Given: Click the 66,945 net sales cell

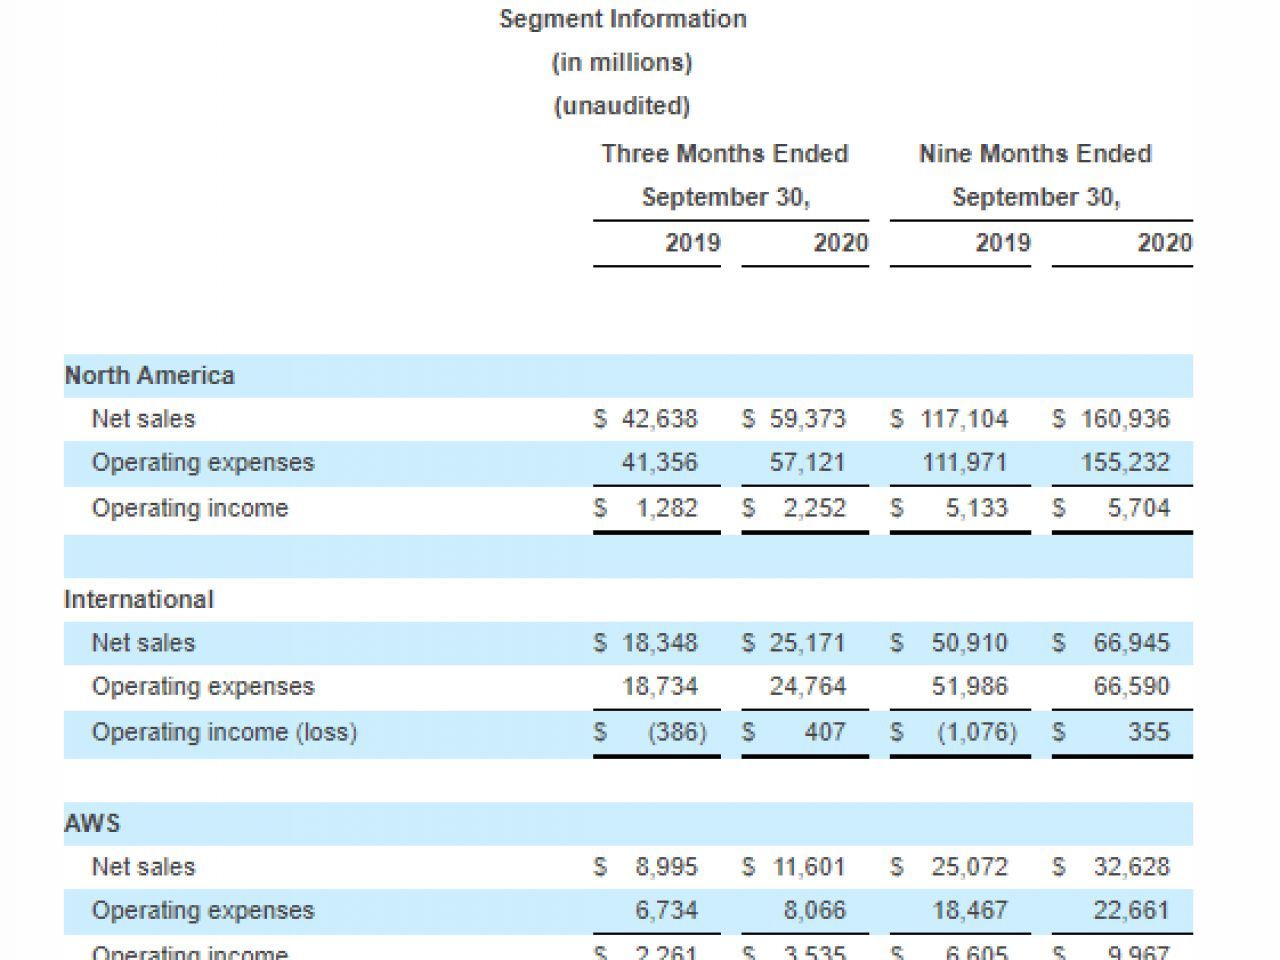Looking at the screenshot, I should (x=1132, y=643).
